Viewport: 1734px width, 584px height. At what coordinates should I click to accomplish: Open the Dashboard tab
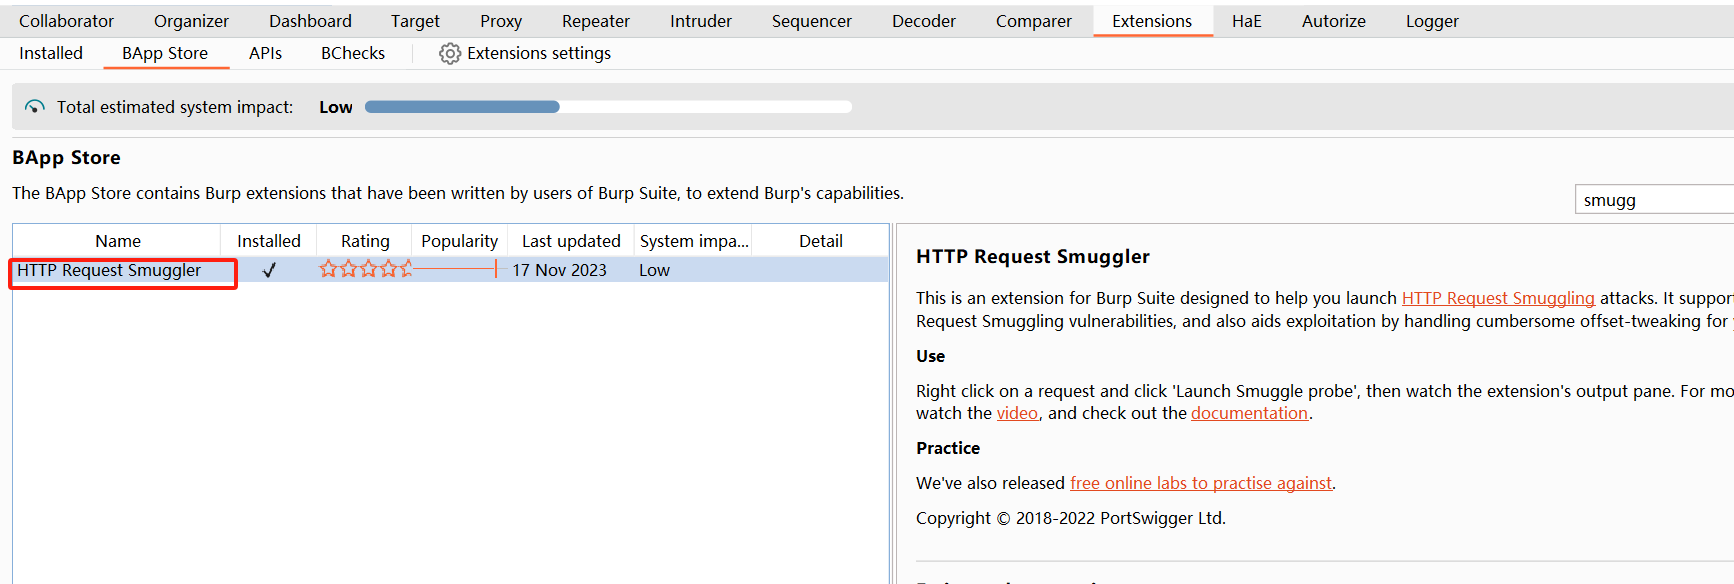tap(310, 21)
